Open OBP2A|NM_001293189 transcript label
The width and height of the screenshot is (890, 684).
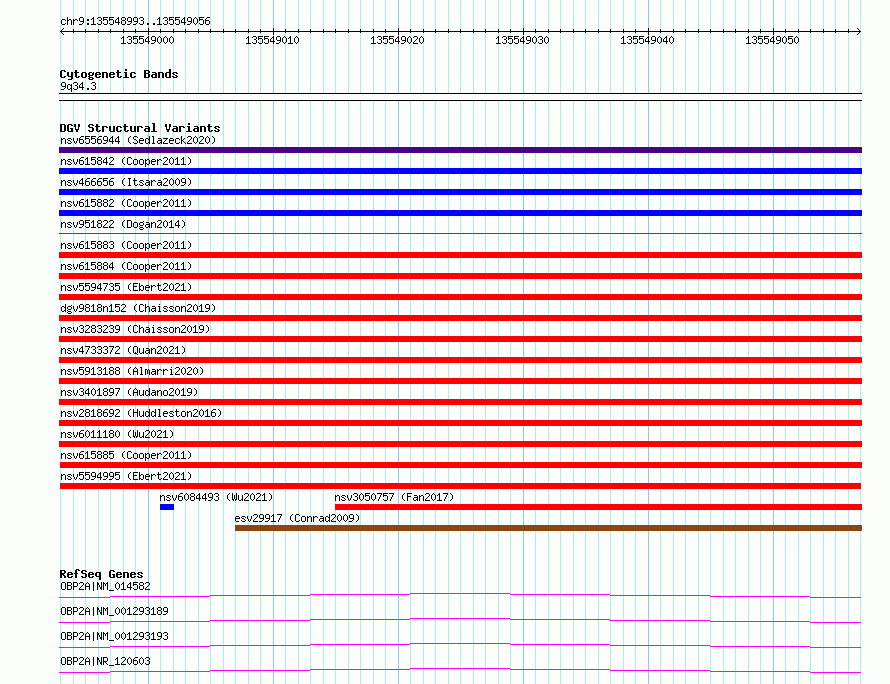114,611
